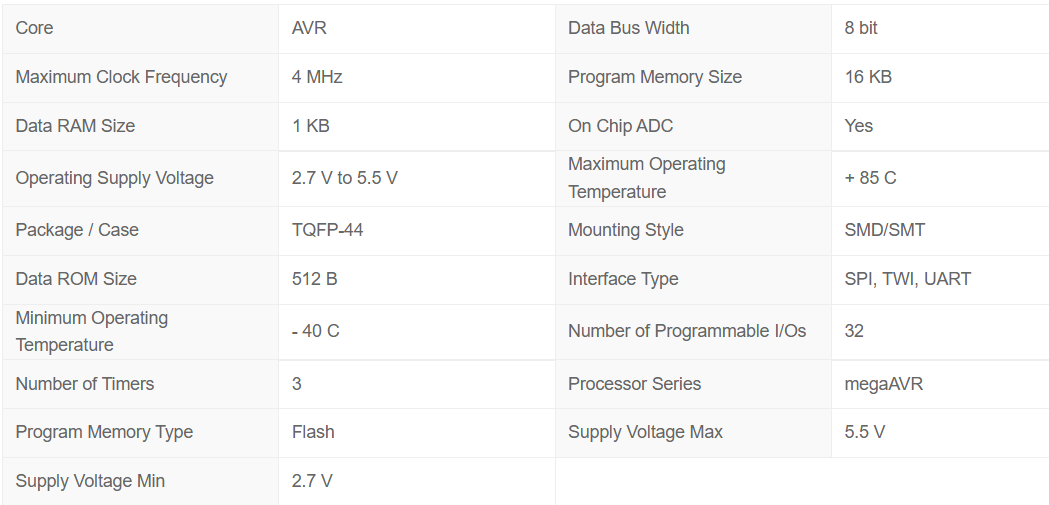1049x505 pixels.
Task: Click the SMD/SMT mounting style value
Action: coord(884,230)
